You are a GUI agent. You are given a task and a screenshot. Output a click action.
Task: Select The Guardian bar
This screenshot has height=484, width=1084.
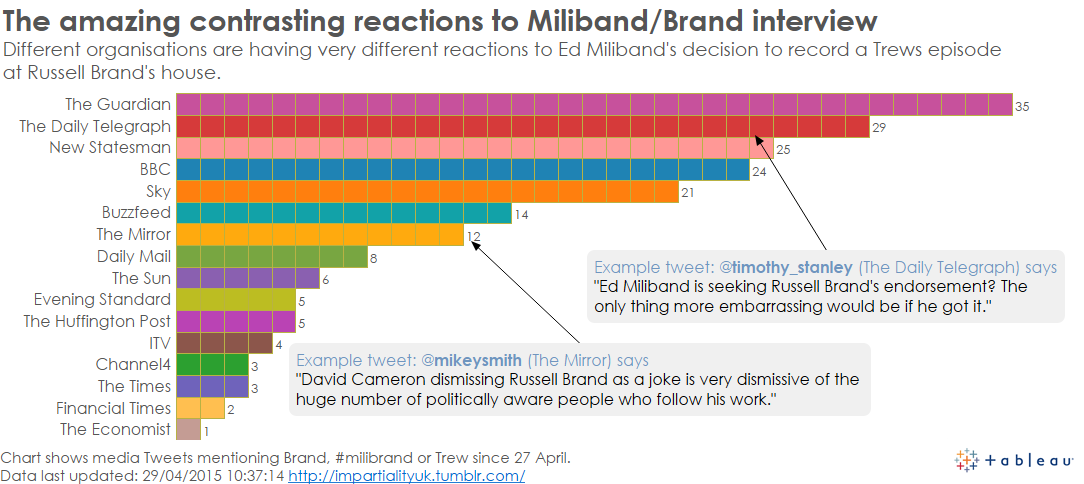(593, 104)
